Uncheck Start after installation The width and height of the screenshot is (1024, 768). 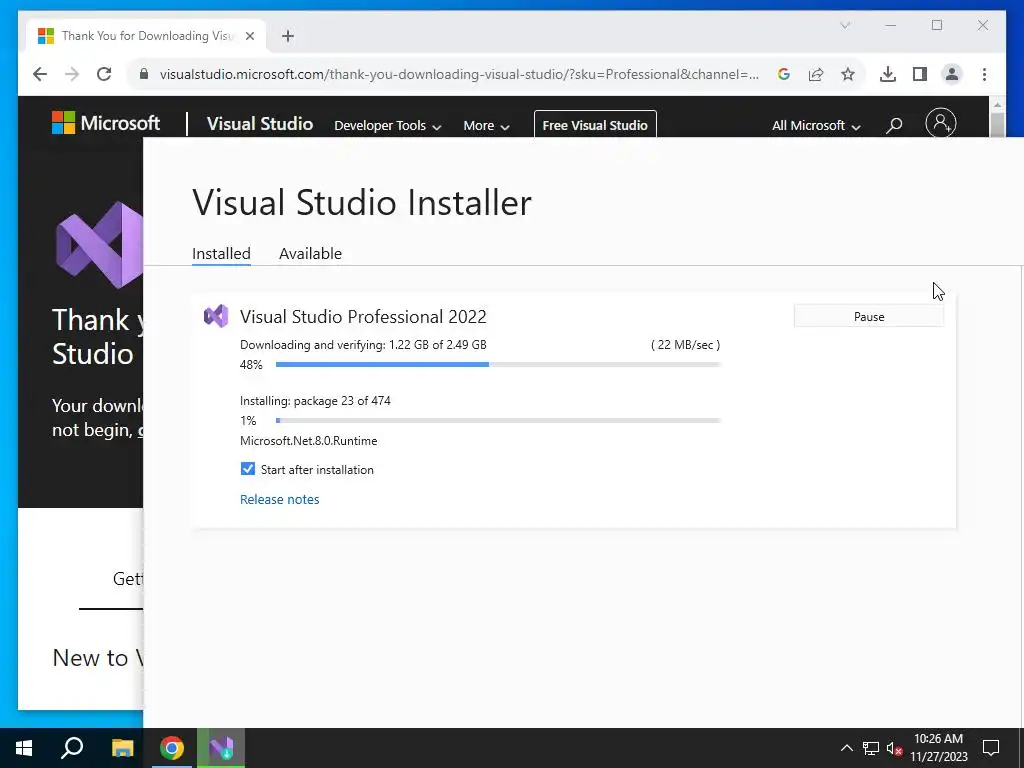click(248, 469)
